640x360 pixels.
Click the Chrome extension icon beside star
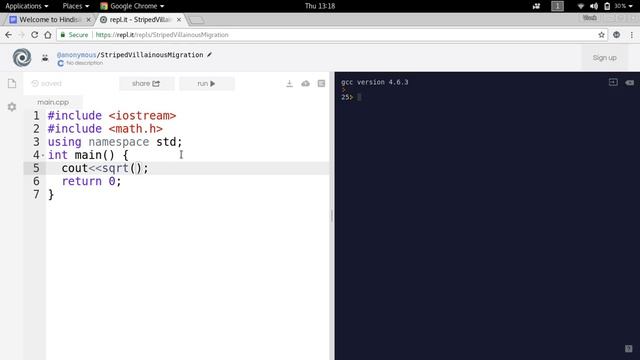point(616,35)
